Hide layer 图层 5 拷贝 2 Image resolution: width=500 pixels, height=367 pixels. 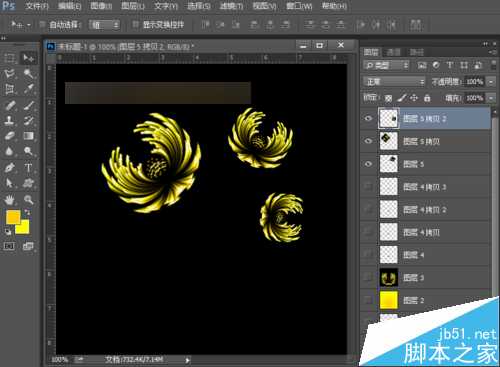tap(368, 118)
